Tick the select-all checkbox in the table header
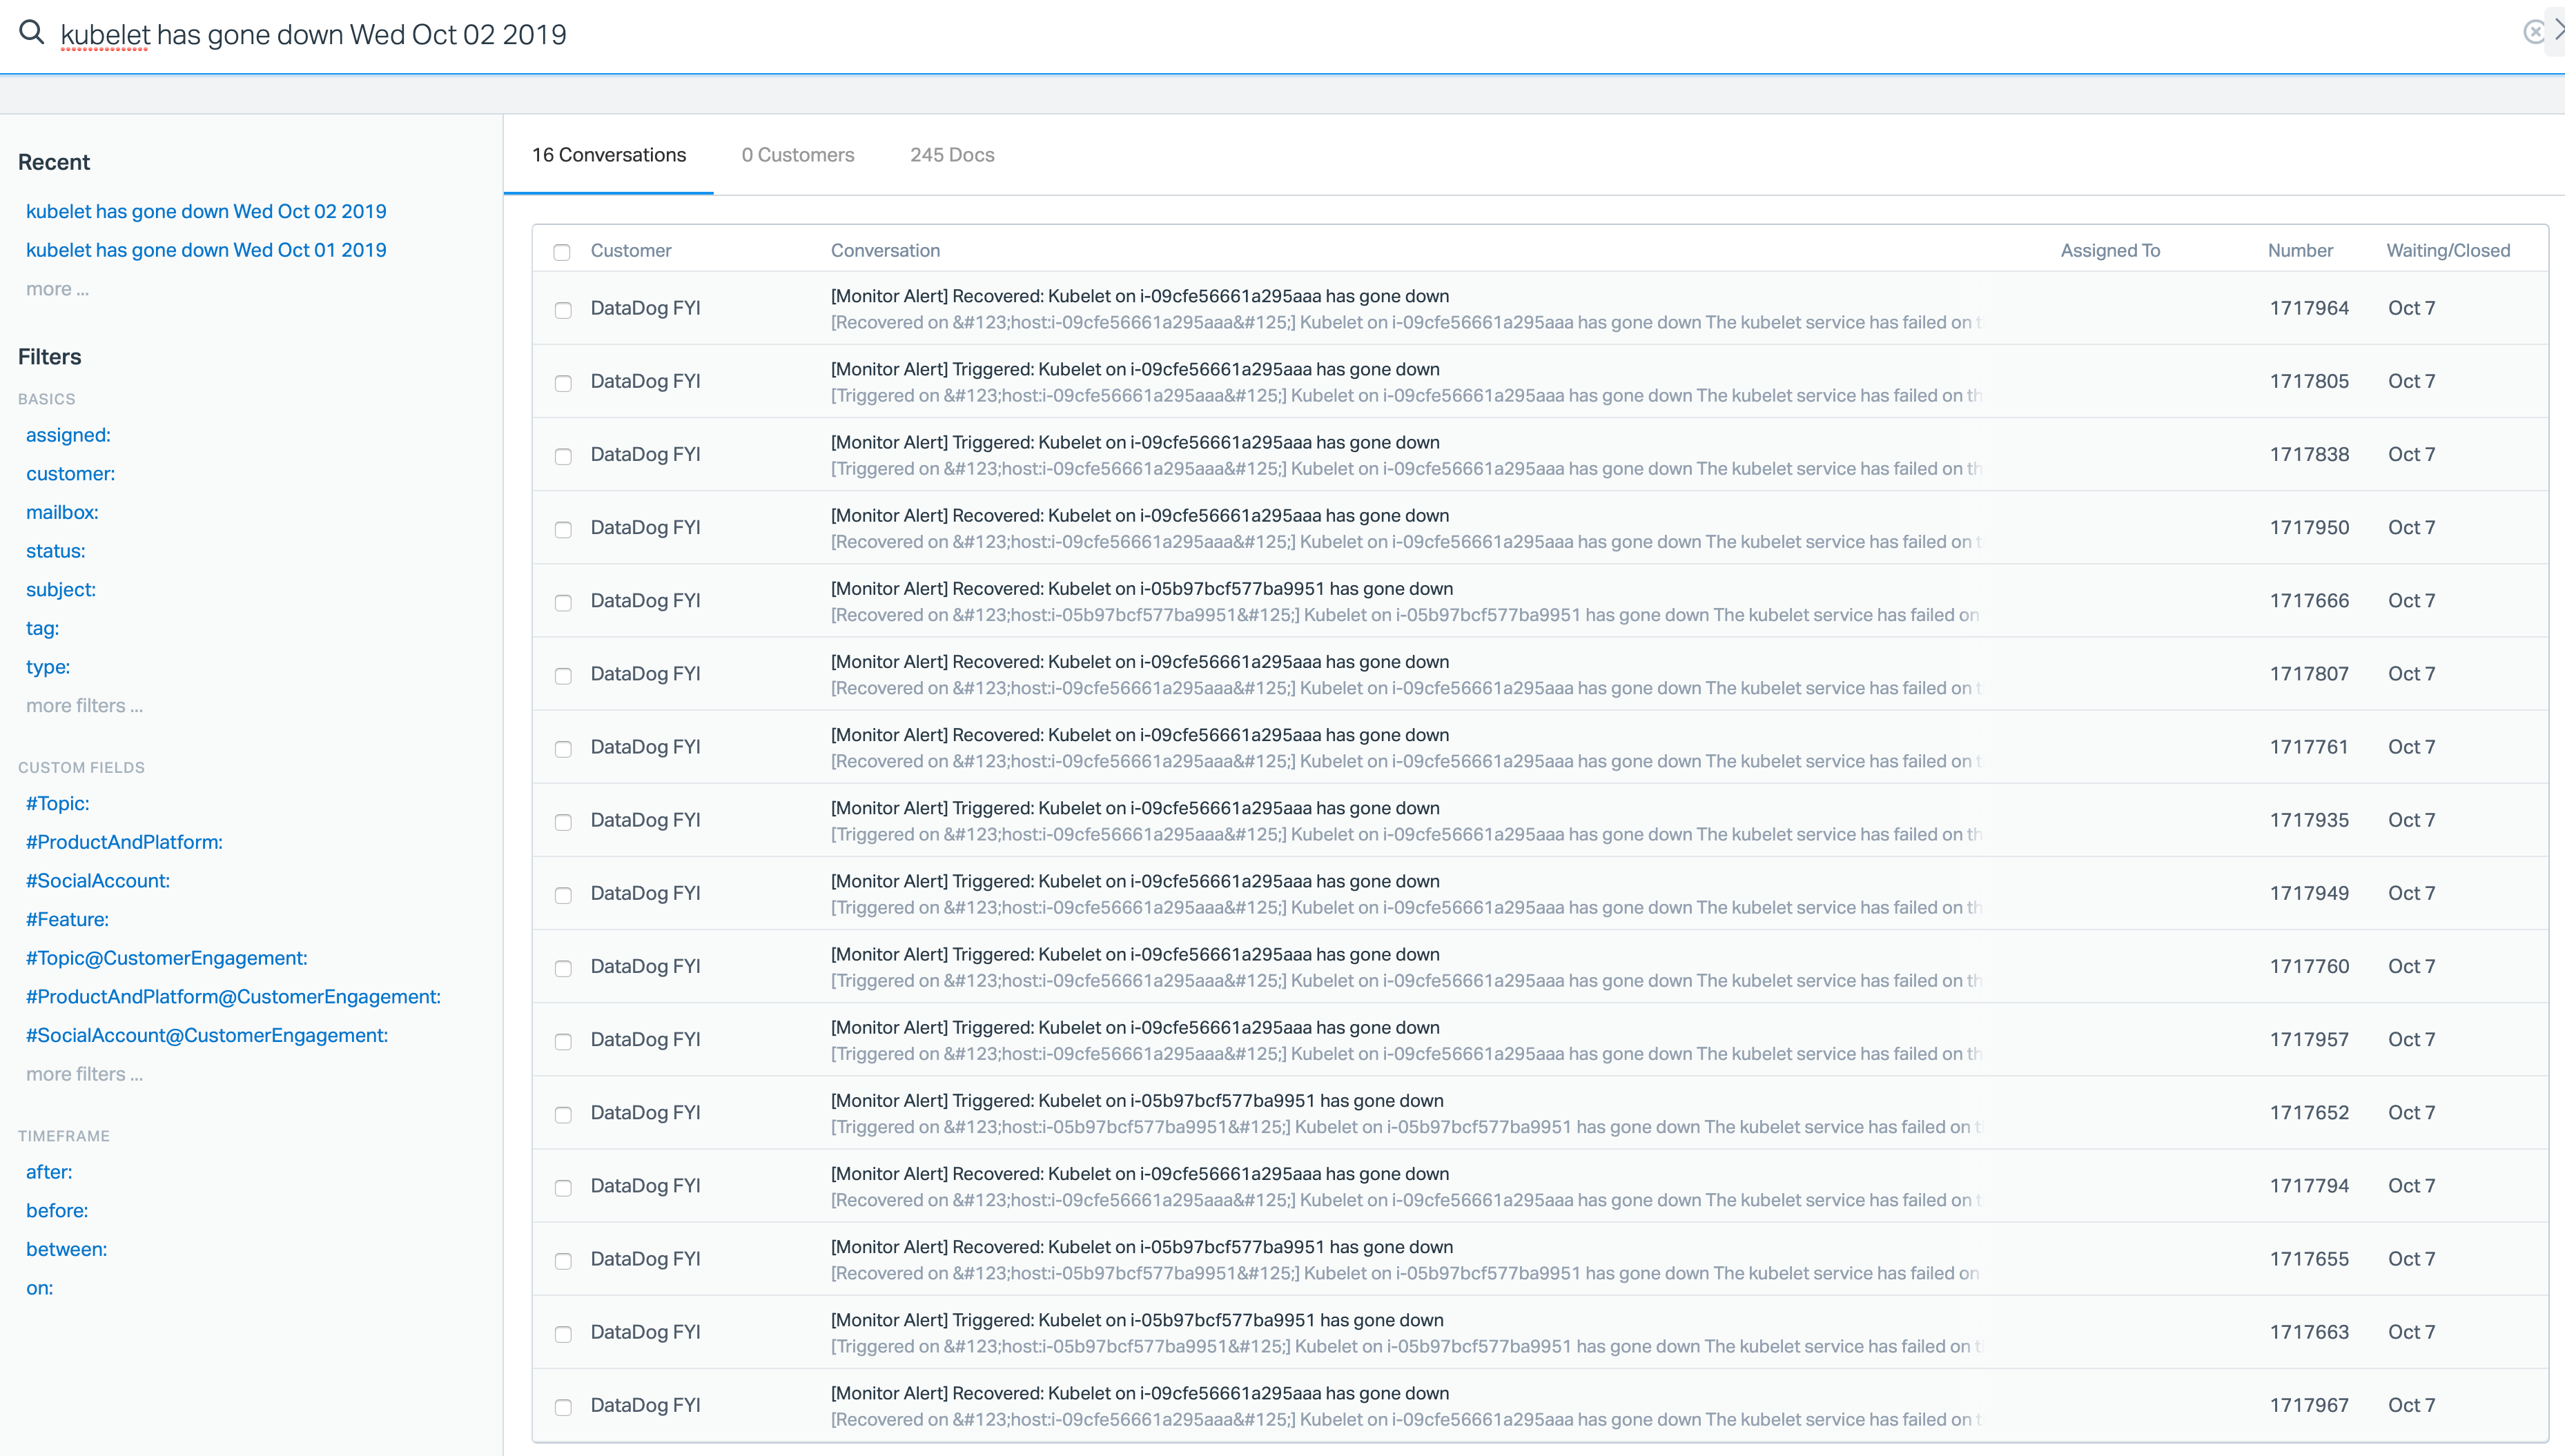 click(x=562, y=252)
